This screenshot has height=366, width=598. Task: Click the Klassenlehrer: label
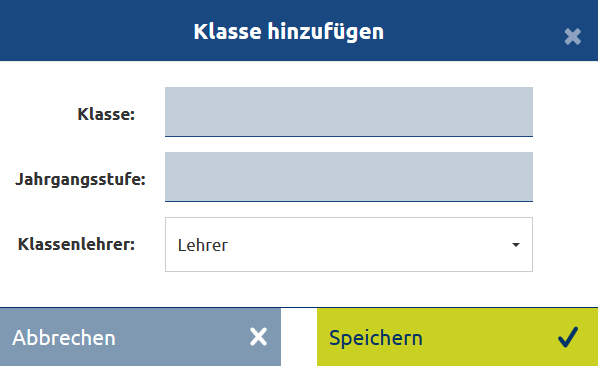(x=76, y=244)
